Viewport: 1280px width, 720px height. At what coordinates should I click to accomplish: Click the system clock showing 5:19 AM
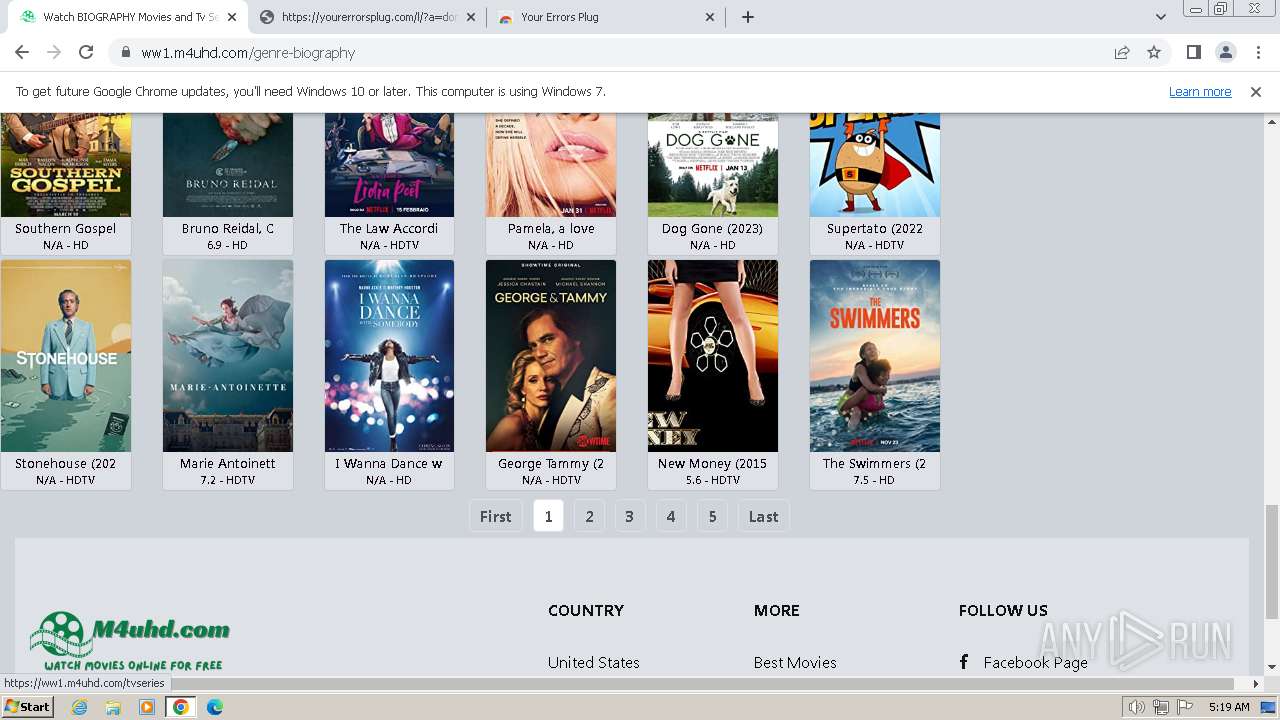[x=1229, y=707]
